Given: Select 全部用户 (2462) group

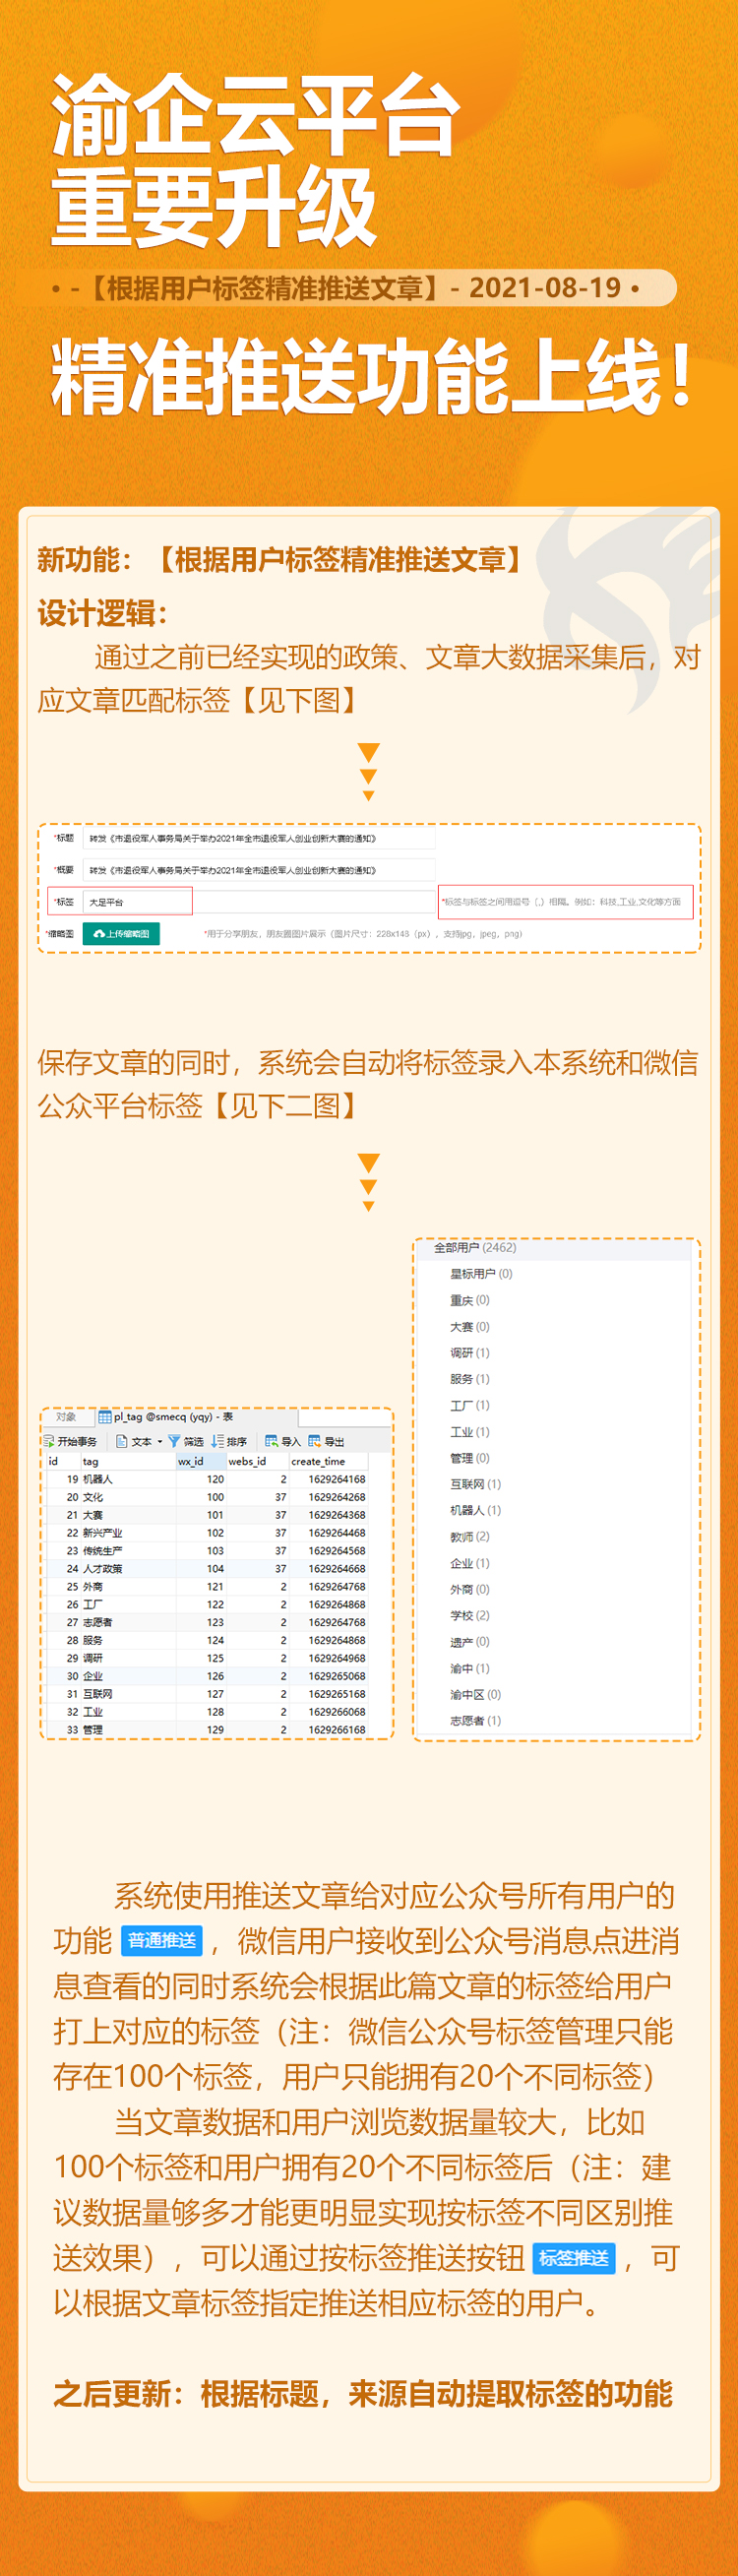Looking at the screenshot, I should 475,1247.
